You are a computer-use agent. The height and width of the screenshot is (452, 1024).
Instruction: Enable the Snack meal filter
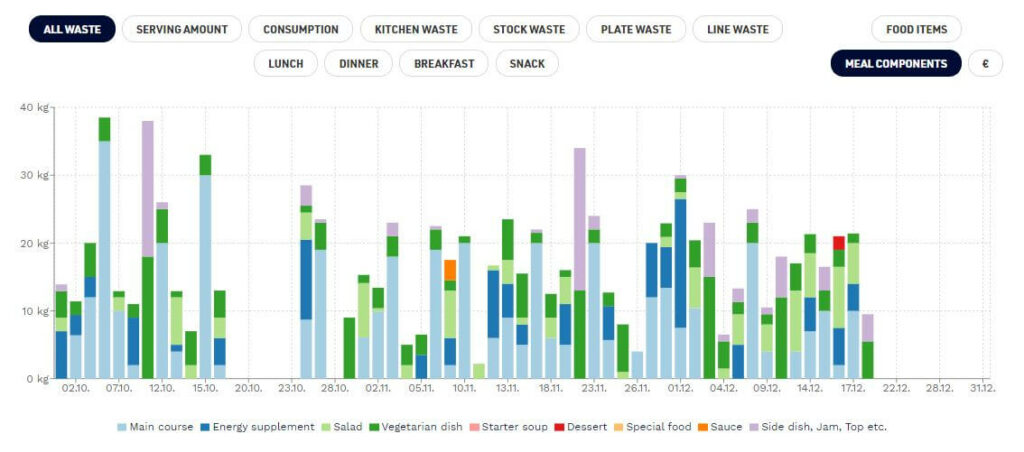click(x=527, y=64)
